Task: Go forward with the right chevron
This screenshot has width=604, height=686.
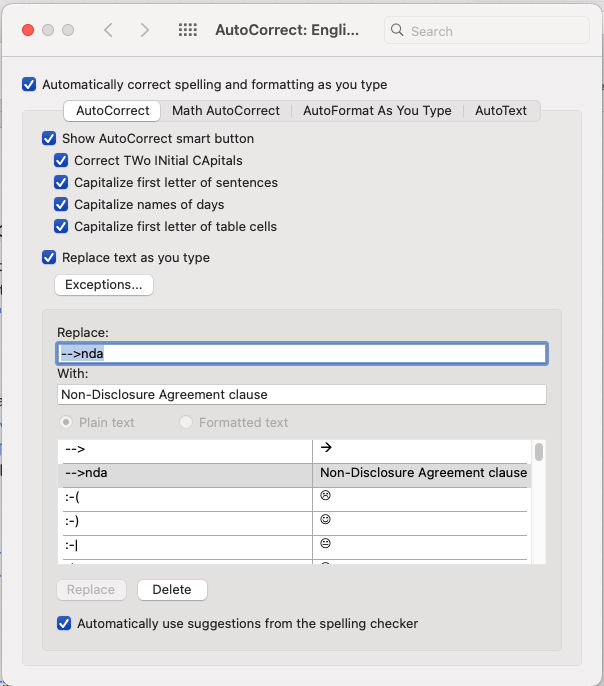Action: (x=145, y=30)
